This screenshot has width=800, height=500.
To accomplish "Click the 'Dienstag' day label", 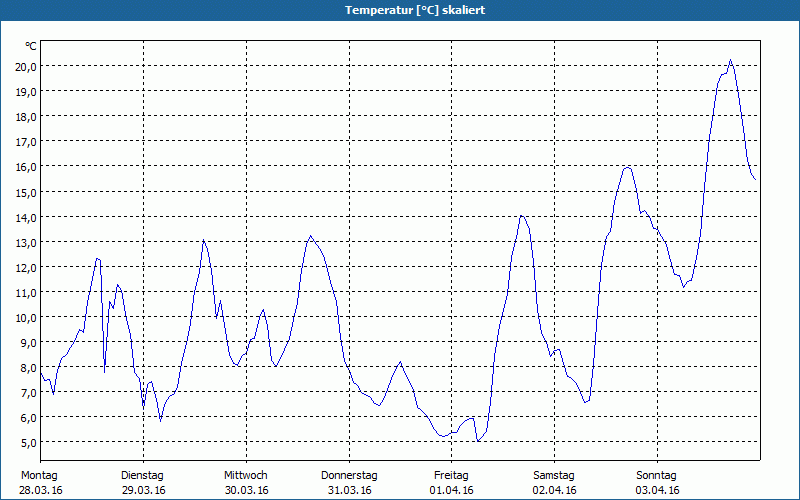I will (142, 475).
